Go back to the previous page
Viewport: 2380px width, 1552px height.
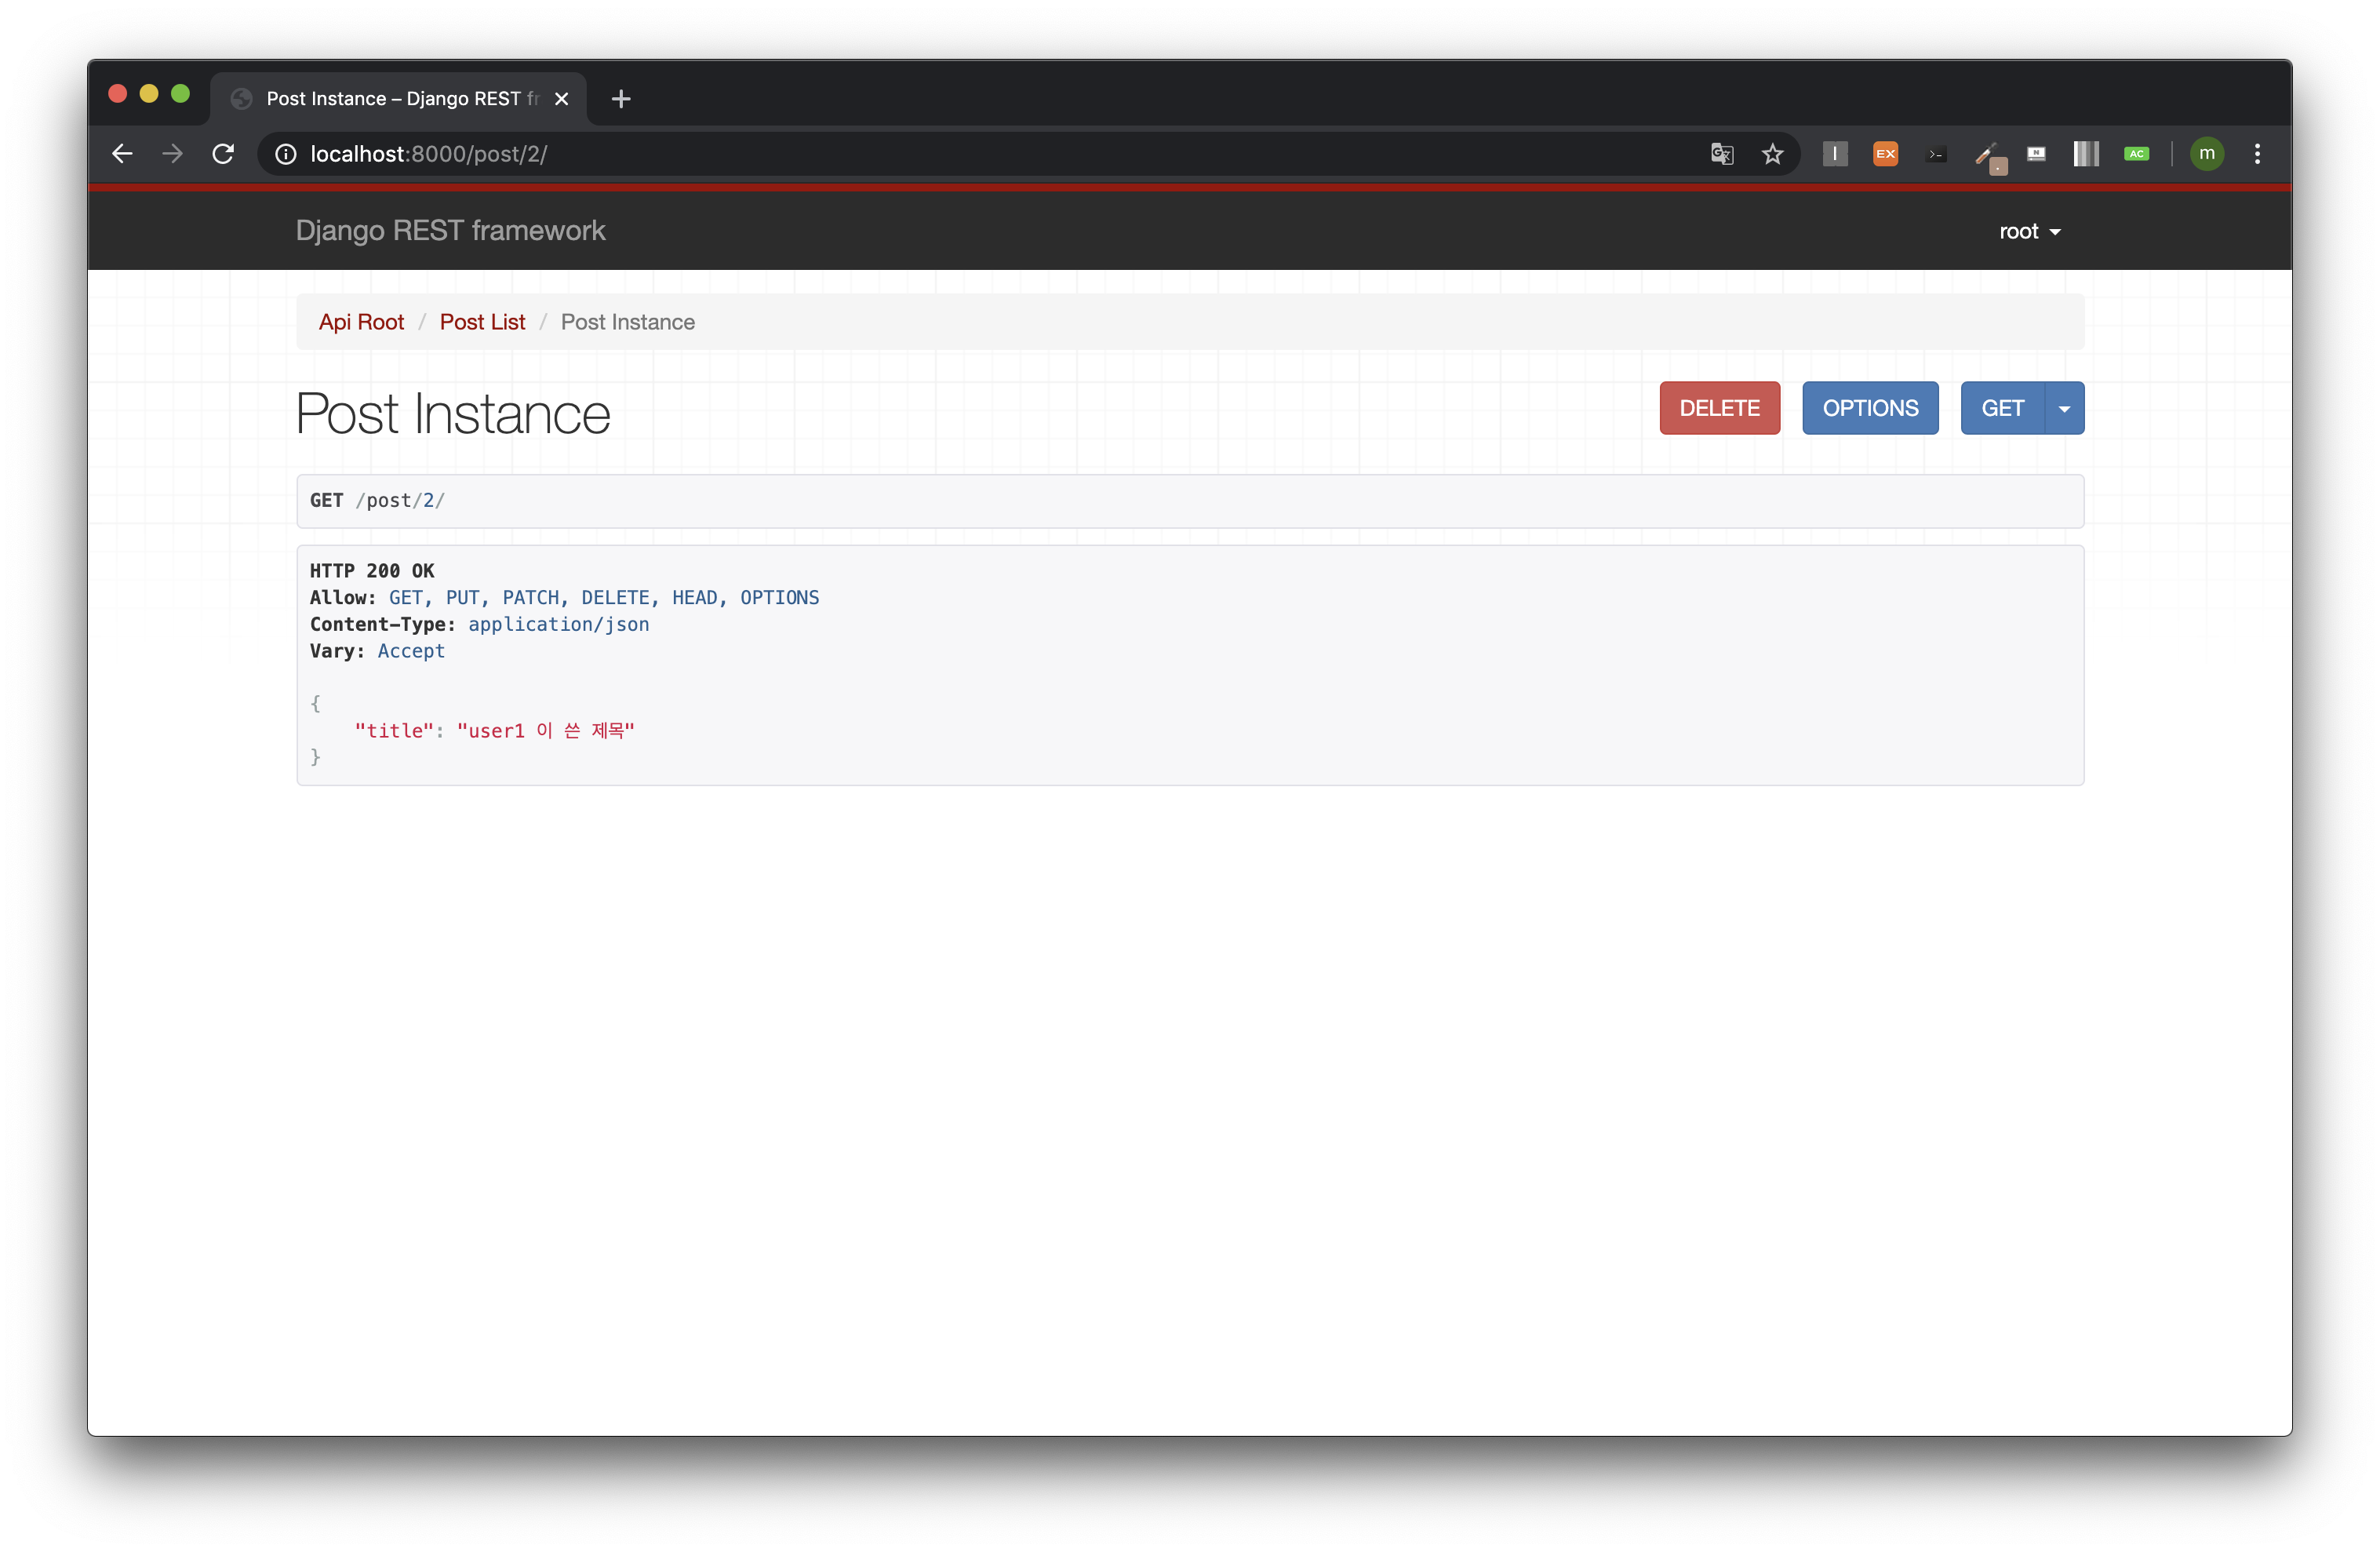pyautogui.click(x=122, y=154)
